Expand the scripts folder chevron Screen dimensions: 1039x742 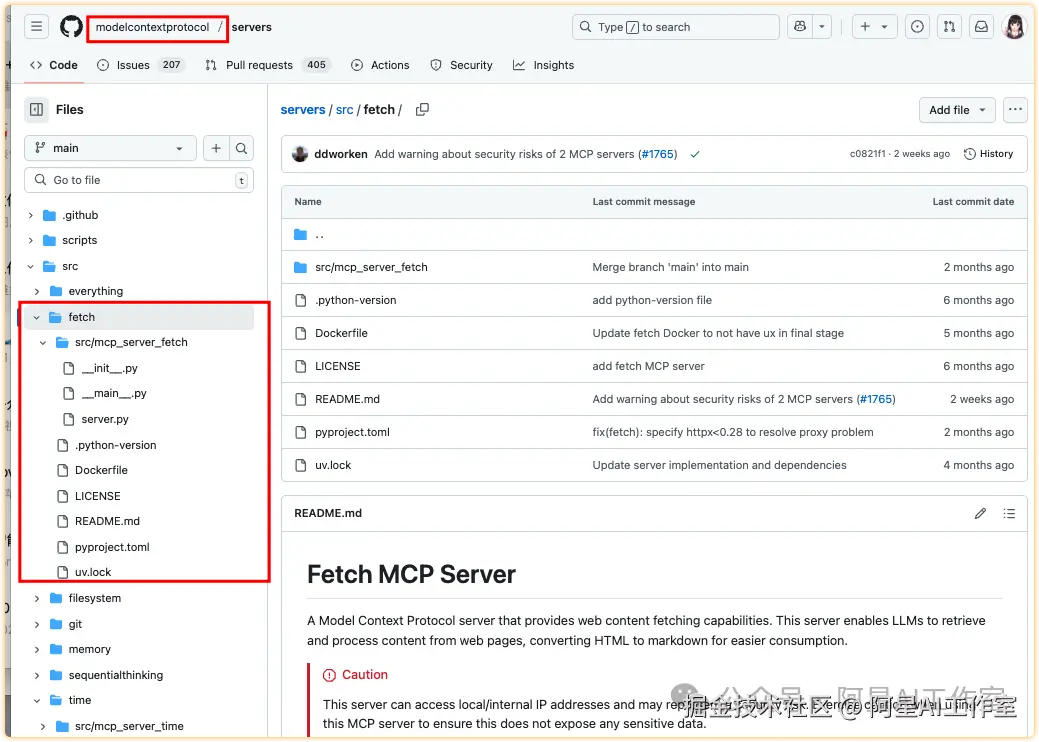[x=30, y=240]
